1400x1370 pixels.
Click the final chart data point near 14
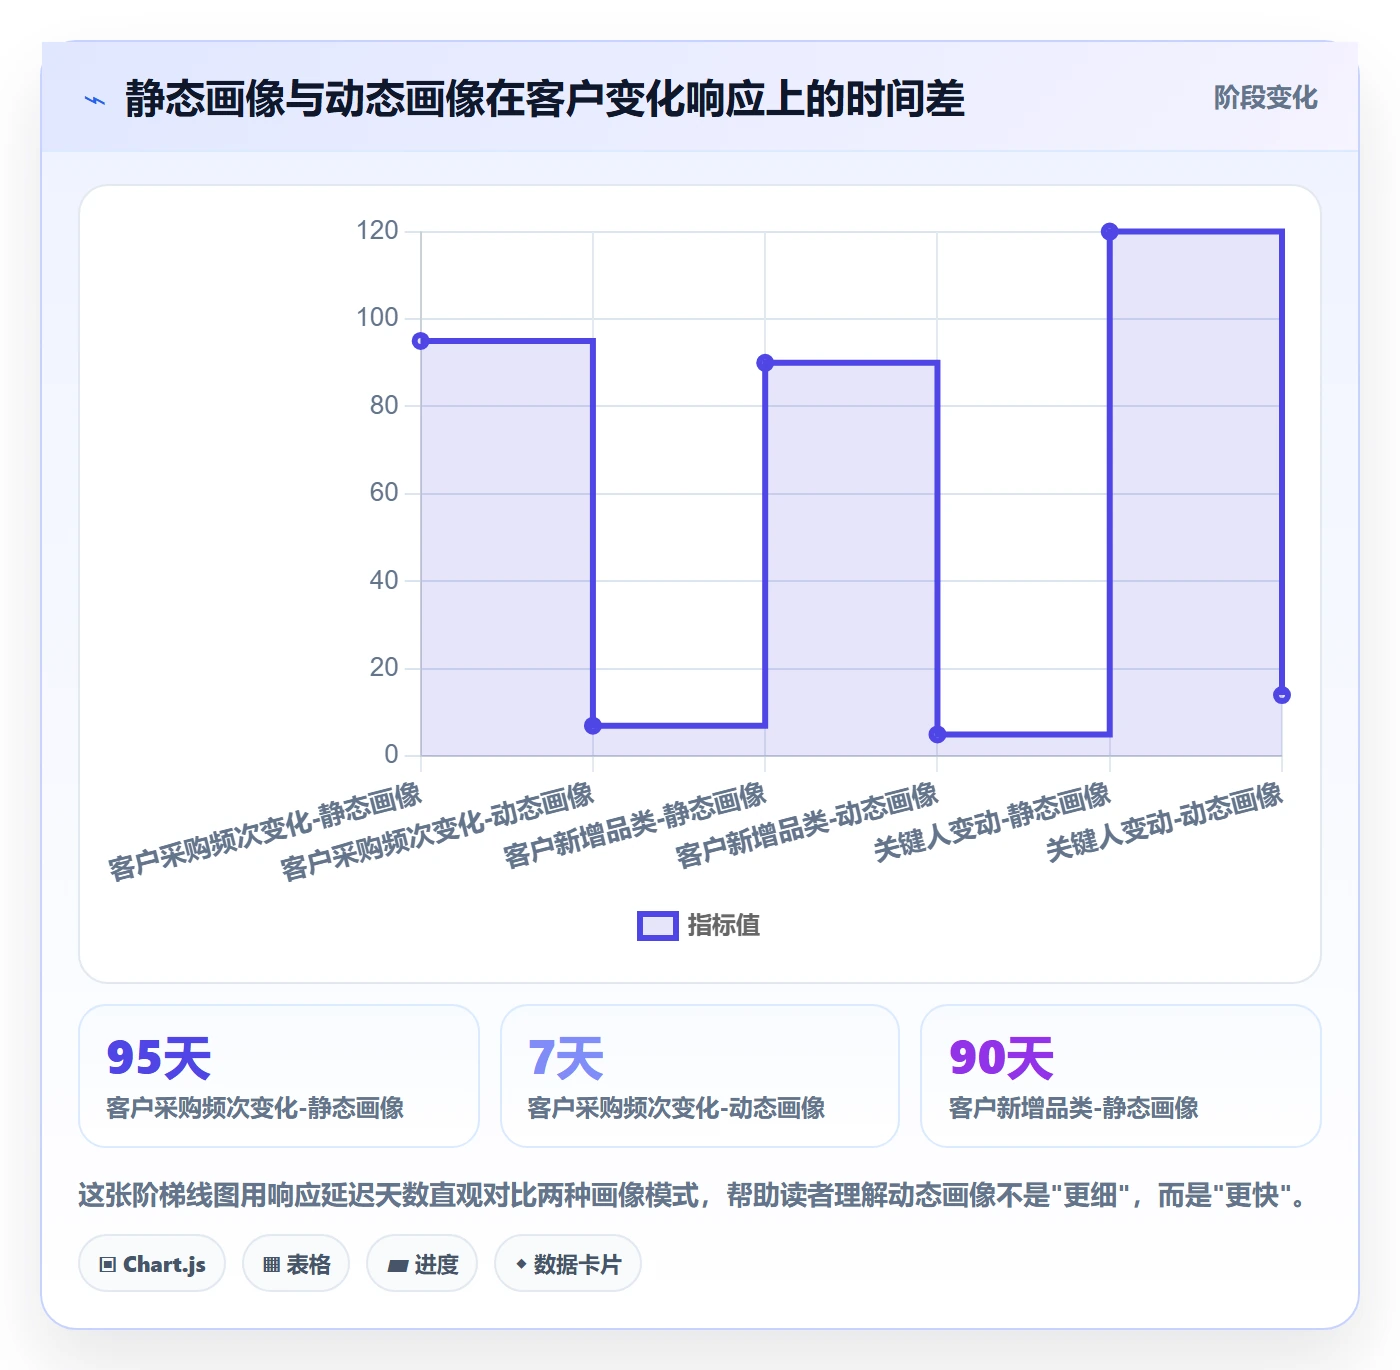(1282, 695)
